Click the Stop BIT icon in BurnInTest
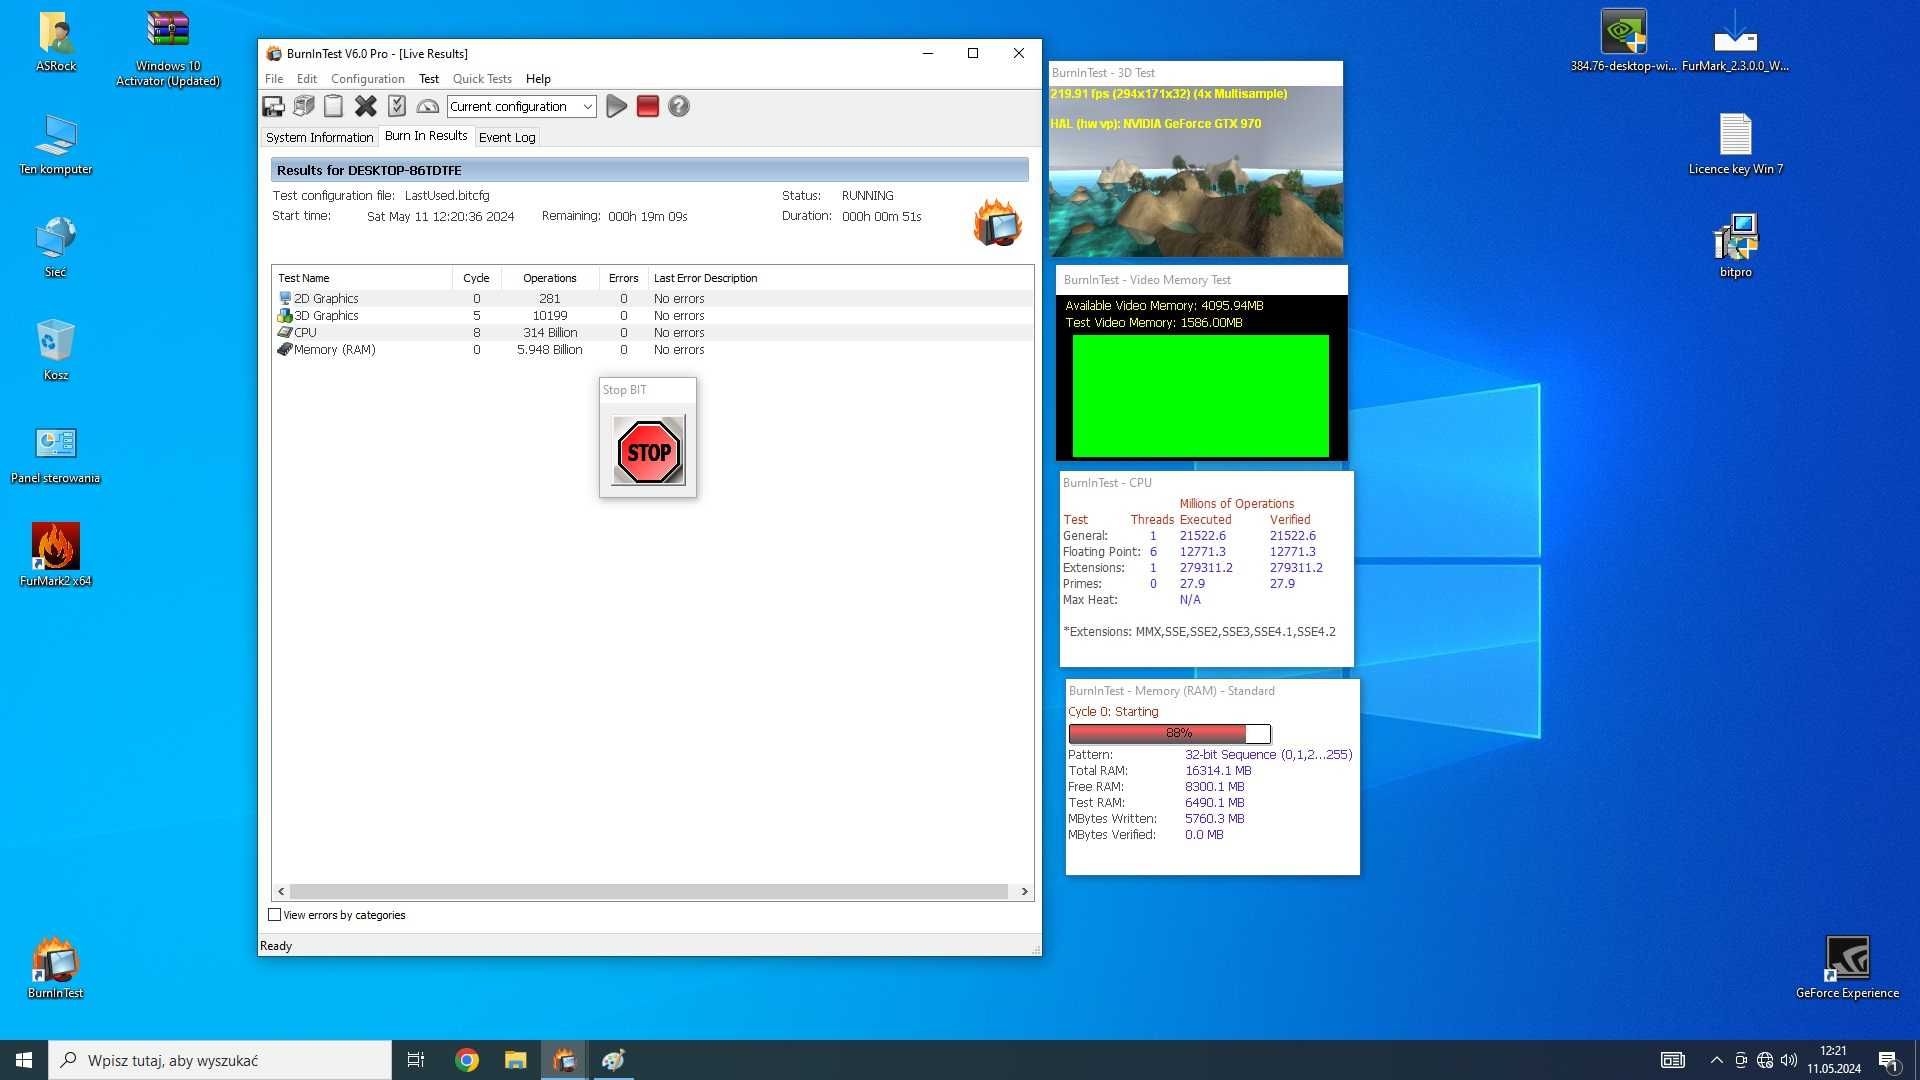The height and width of the screenshot is (1080, 1920). [647, 448]
